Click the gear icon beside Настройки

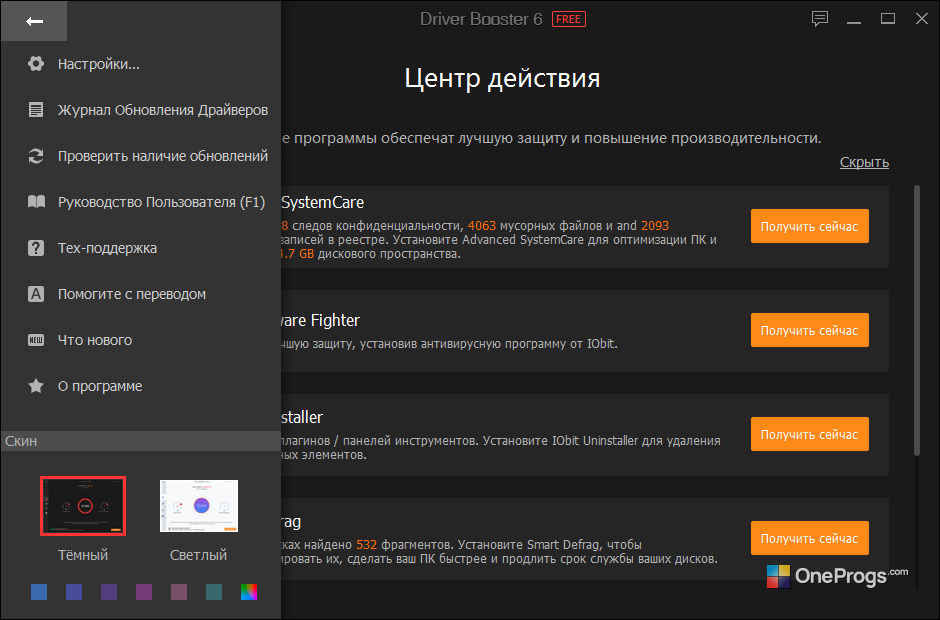36,64
